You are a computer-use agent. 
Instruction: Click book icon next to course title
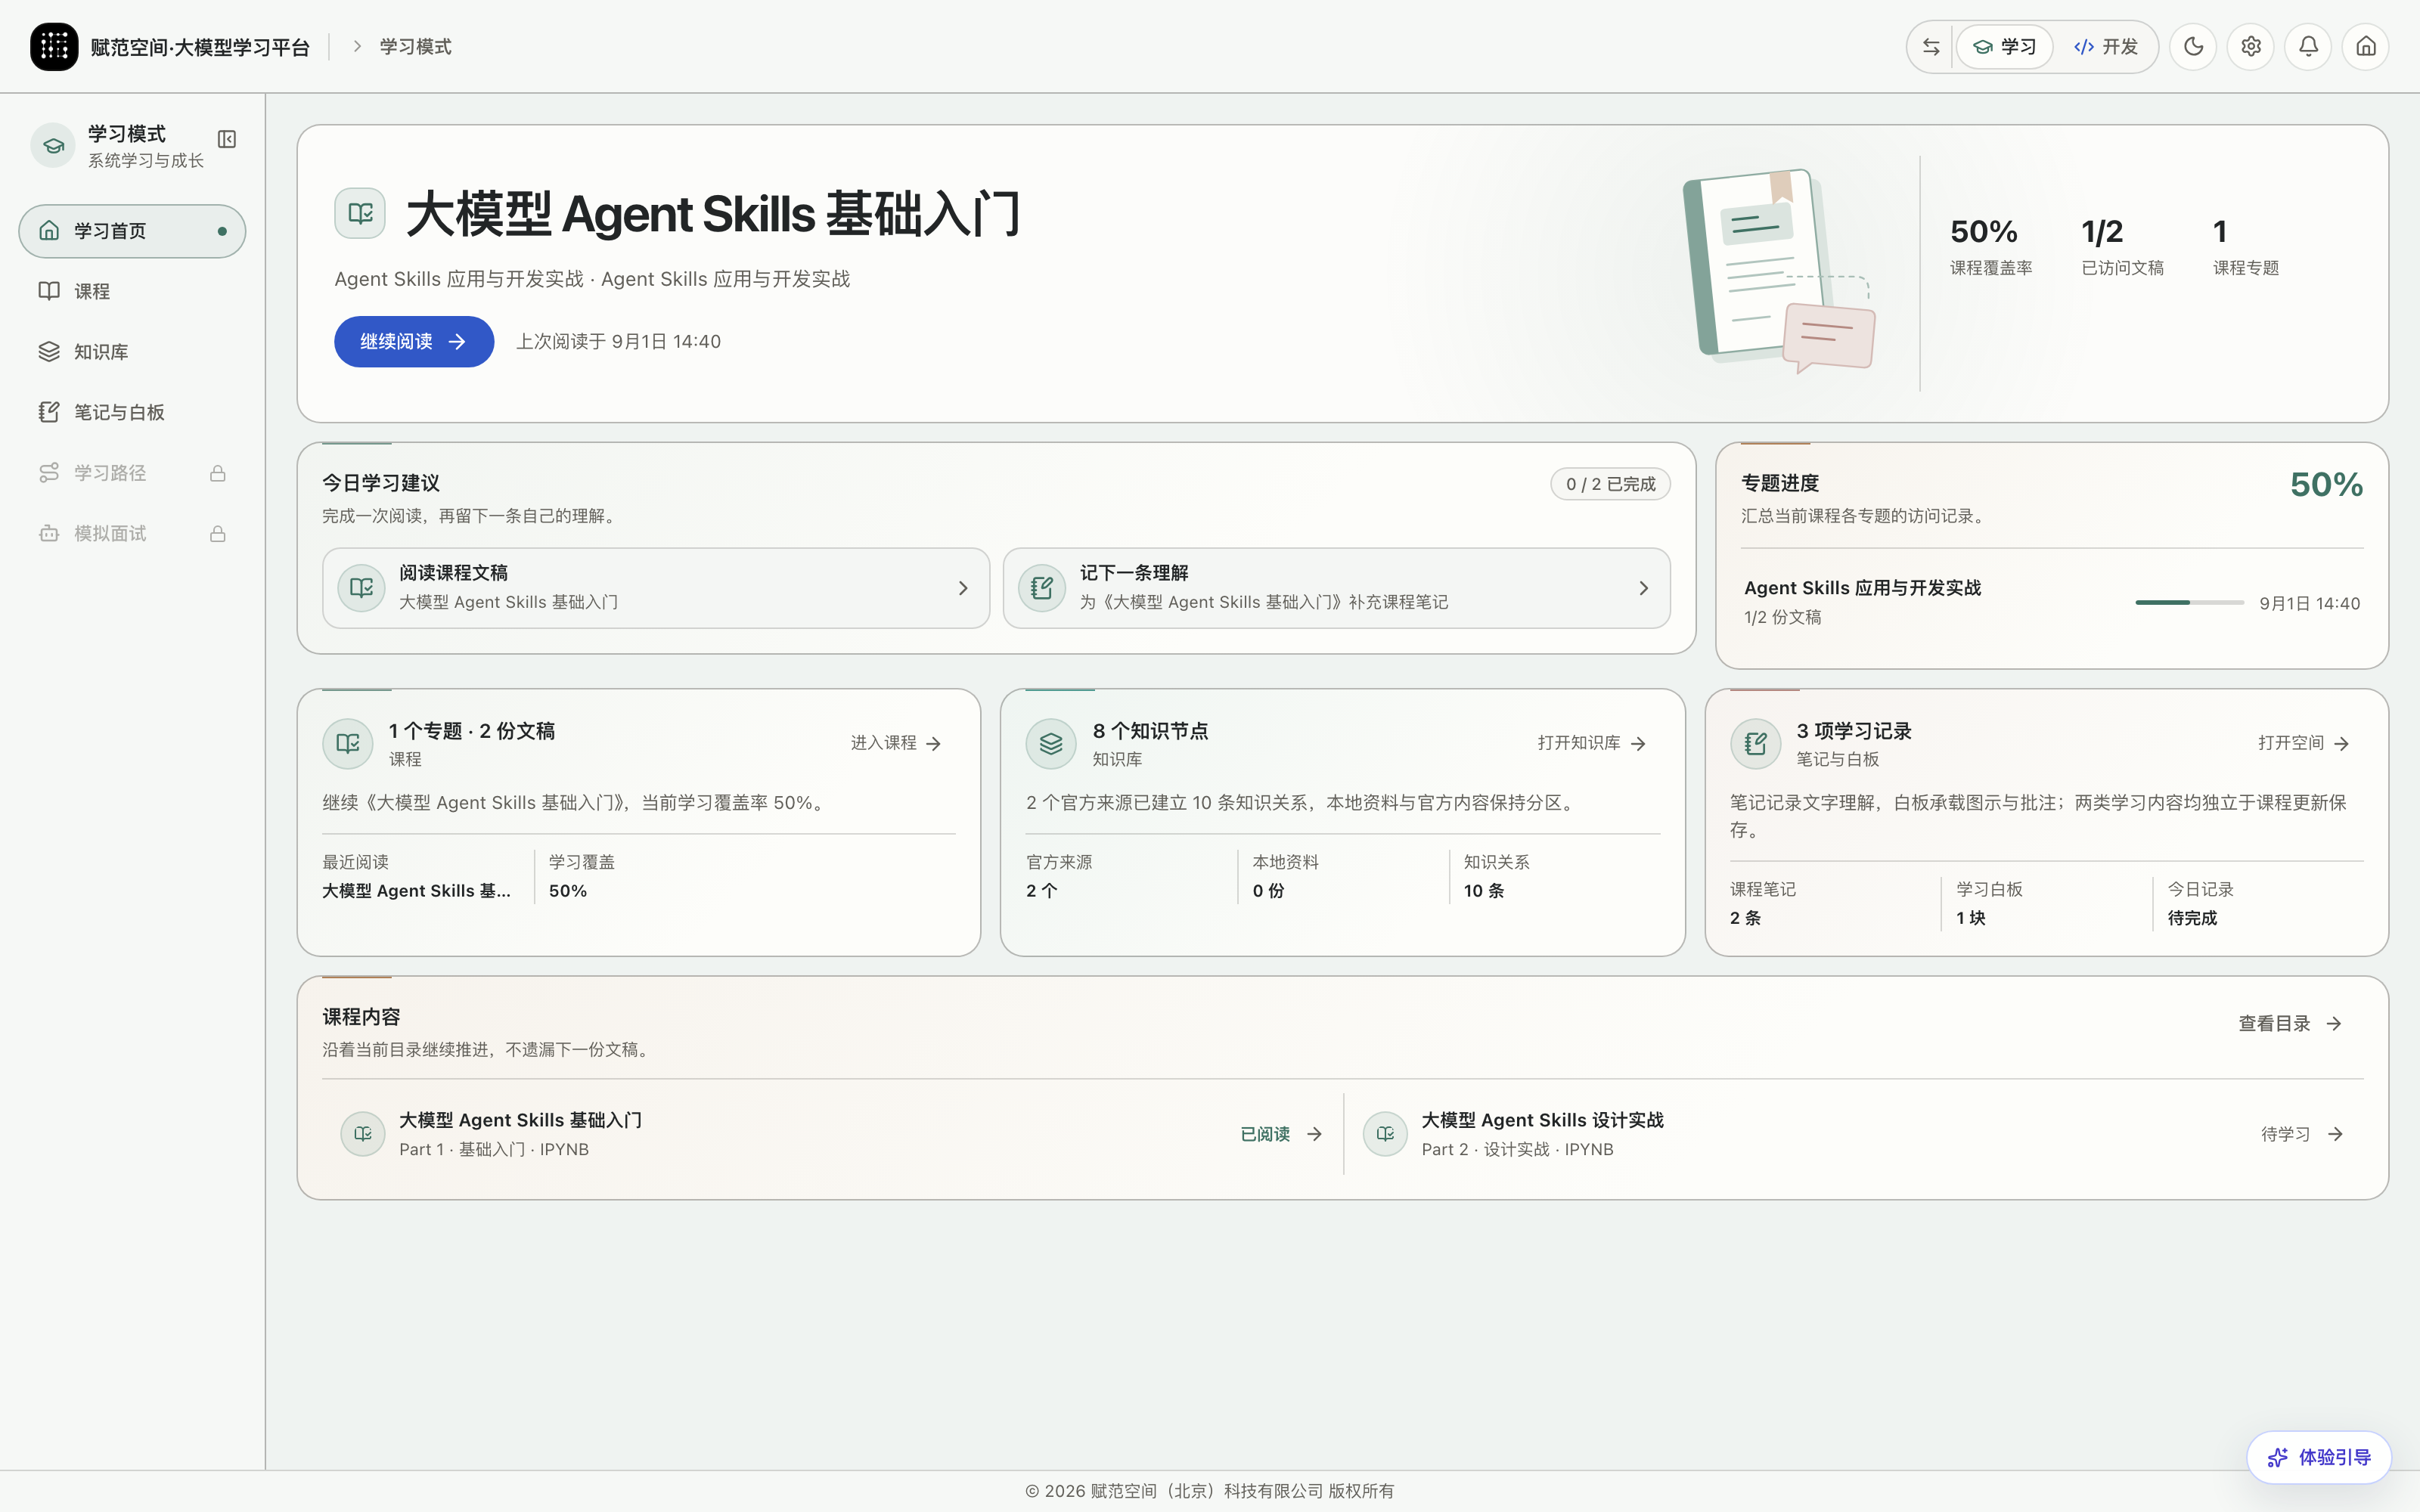click(x=360, y=213)
